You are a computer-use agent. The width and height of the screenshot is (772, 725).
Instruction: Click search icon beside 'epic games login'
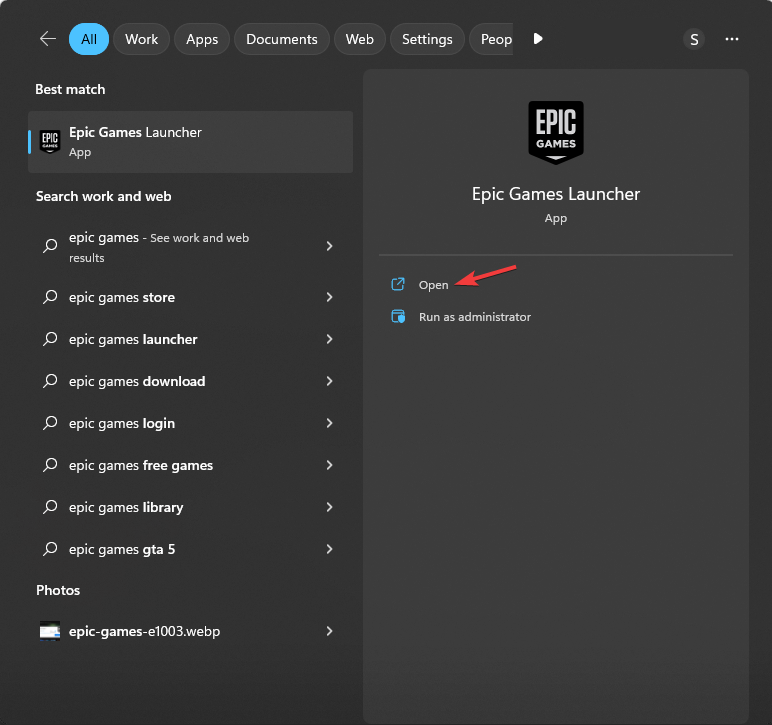point(50,423)
